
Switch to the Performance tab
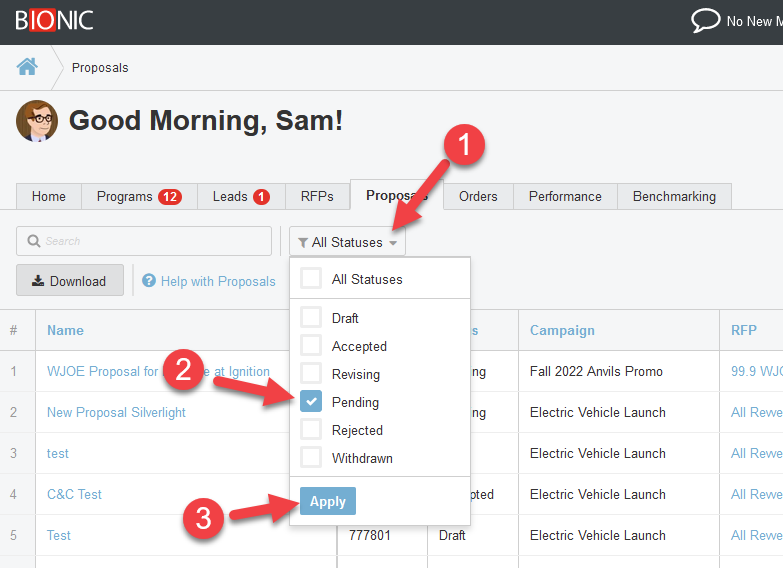(x=565, y=196)
